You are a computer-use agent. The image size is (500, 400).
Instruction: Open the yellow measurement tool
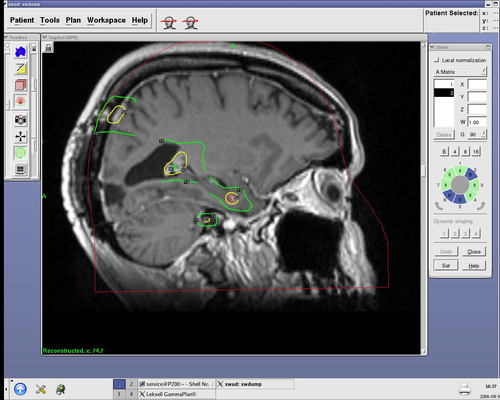[21, 68]
